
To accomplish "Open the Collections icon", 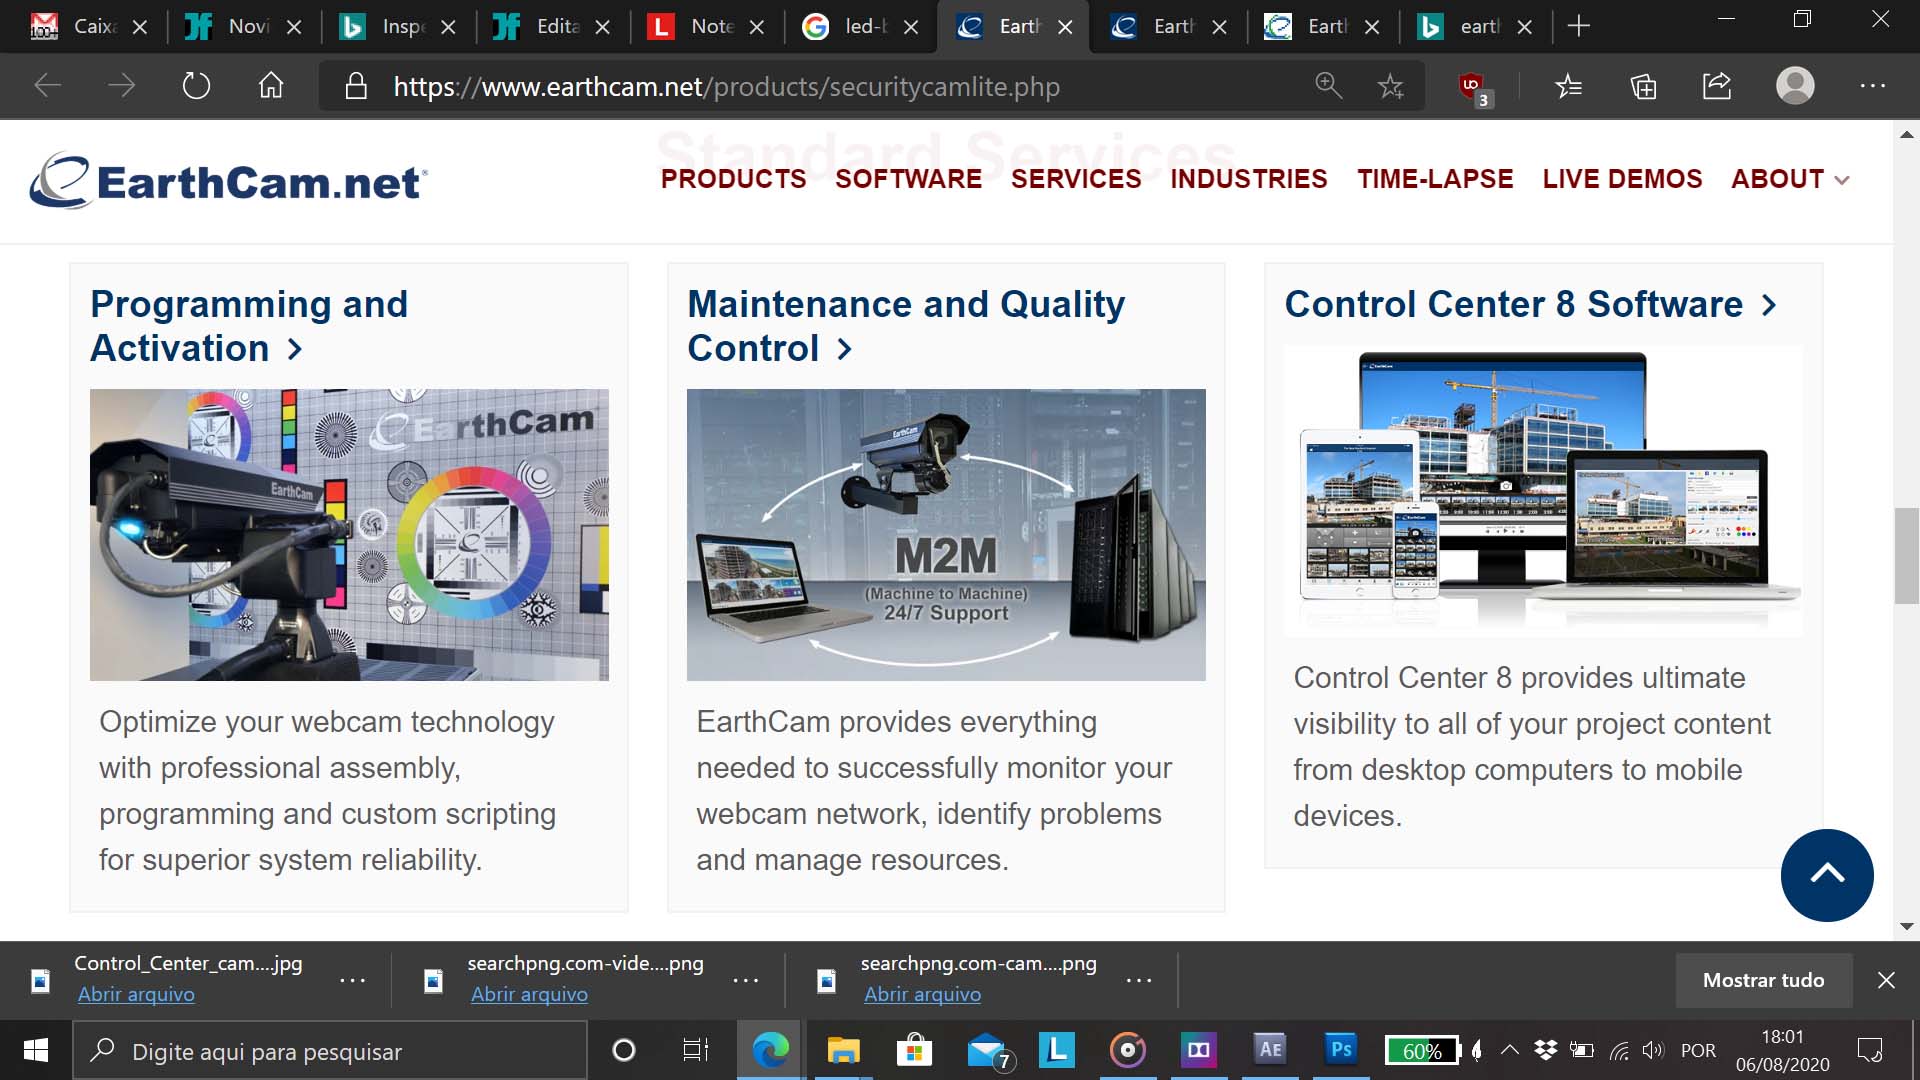I will 1643,87.
